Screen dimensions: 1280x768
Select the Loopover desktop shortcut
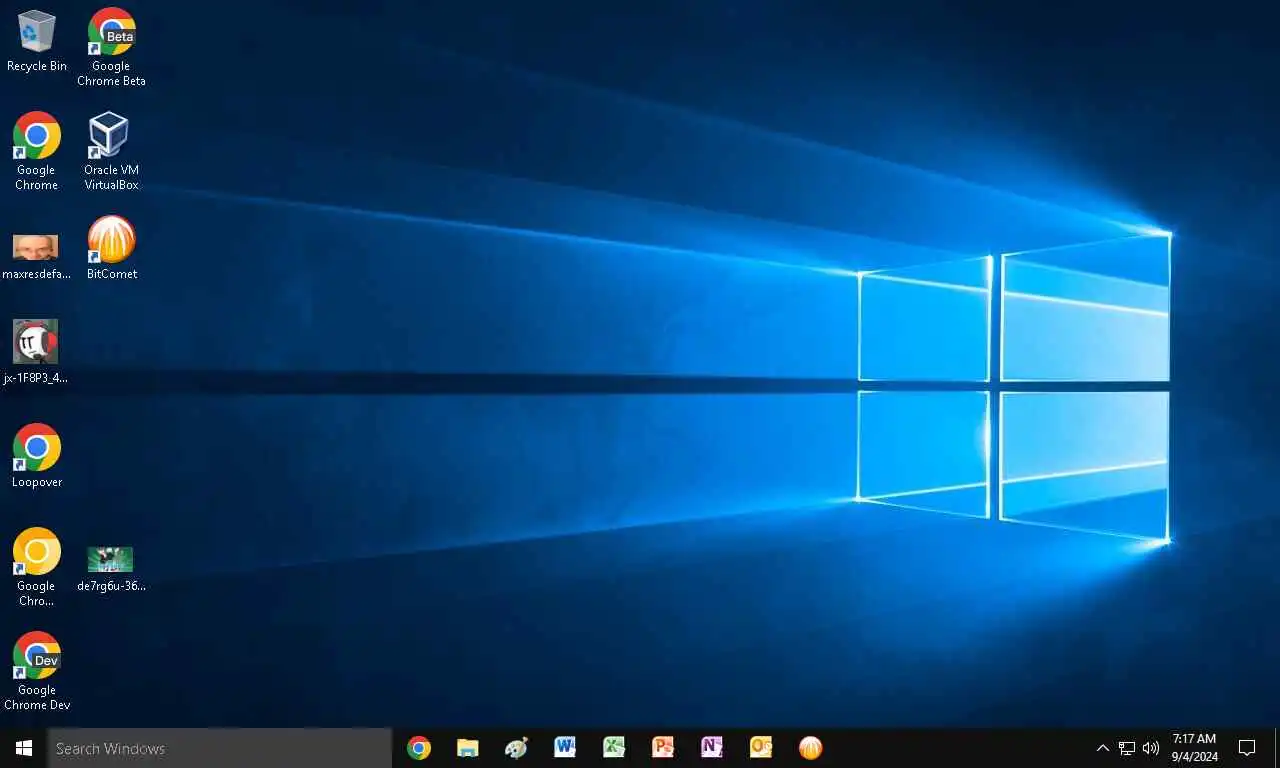37,456
